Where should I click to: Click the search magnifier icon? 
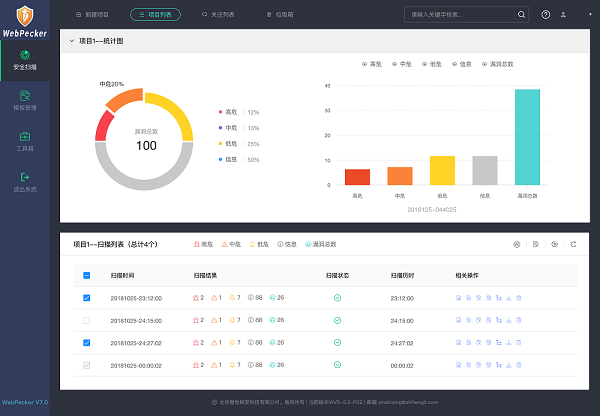pyautogui.click(x=521, y=15)
